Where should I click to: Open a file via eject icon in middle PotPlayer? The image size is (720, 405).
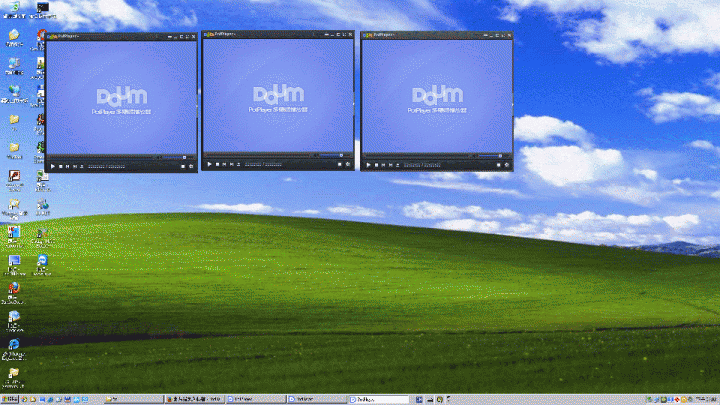click(239, 164)
